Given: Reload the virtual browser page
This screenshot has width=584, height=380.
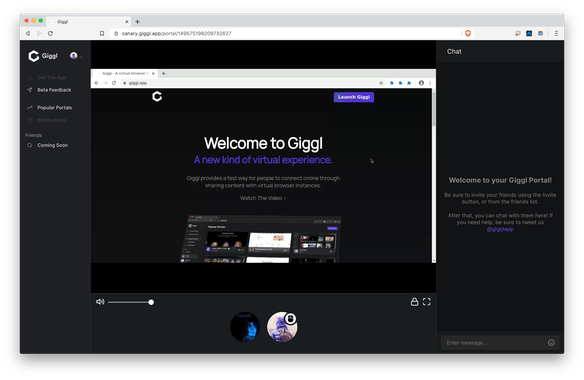Looking at the screenshot, I should coord(114,83).
